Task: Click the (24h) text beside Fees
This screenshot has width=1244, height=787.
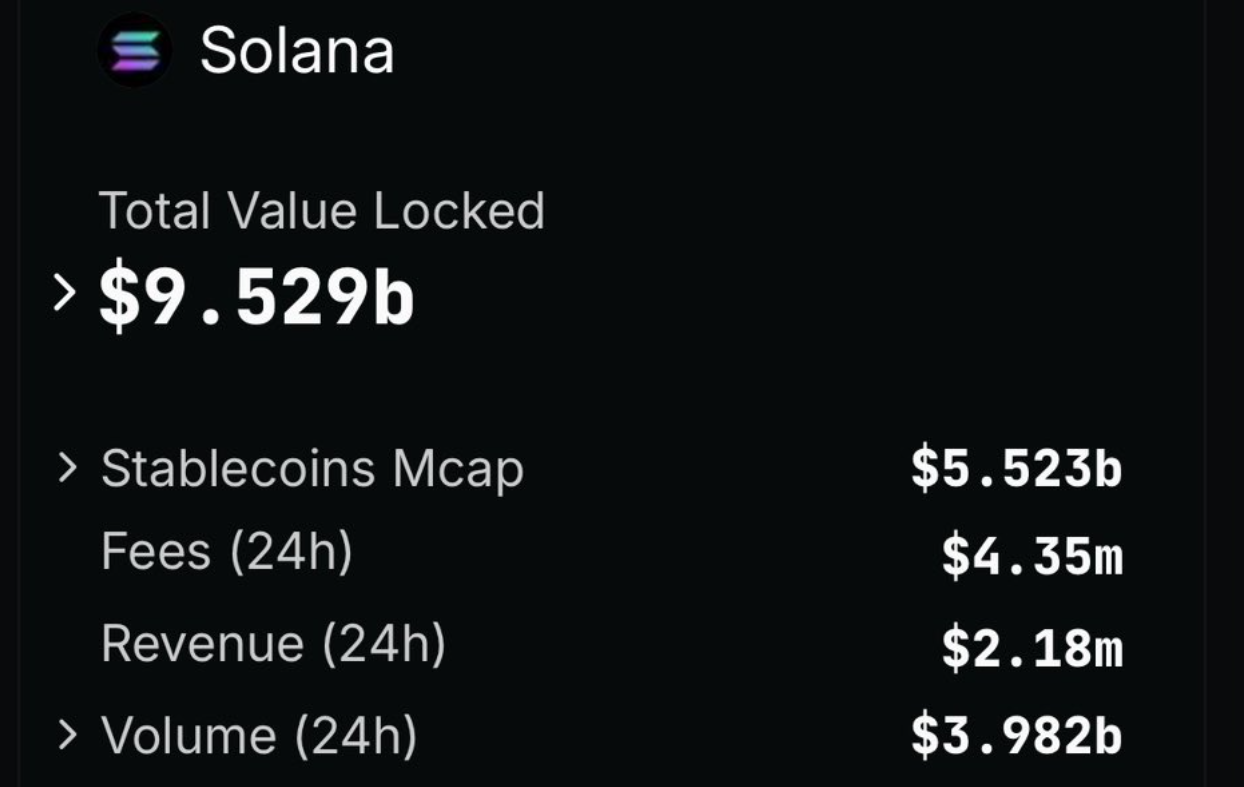Action: point(291,551)
